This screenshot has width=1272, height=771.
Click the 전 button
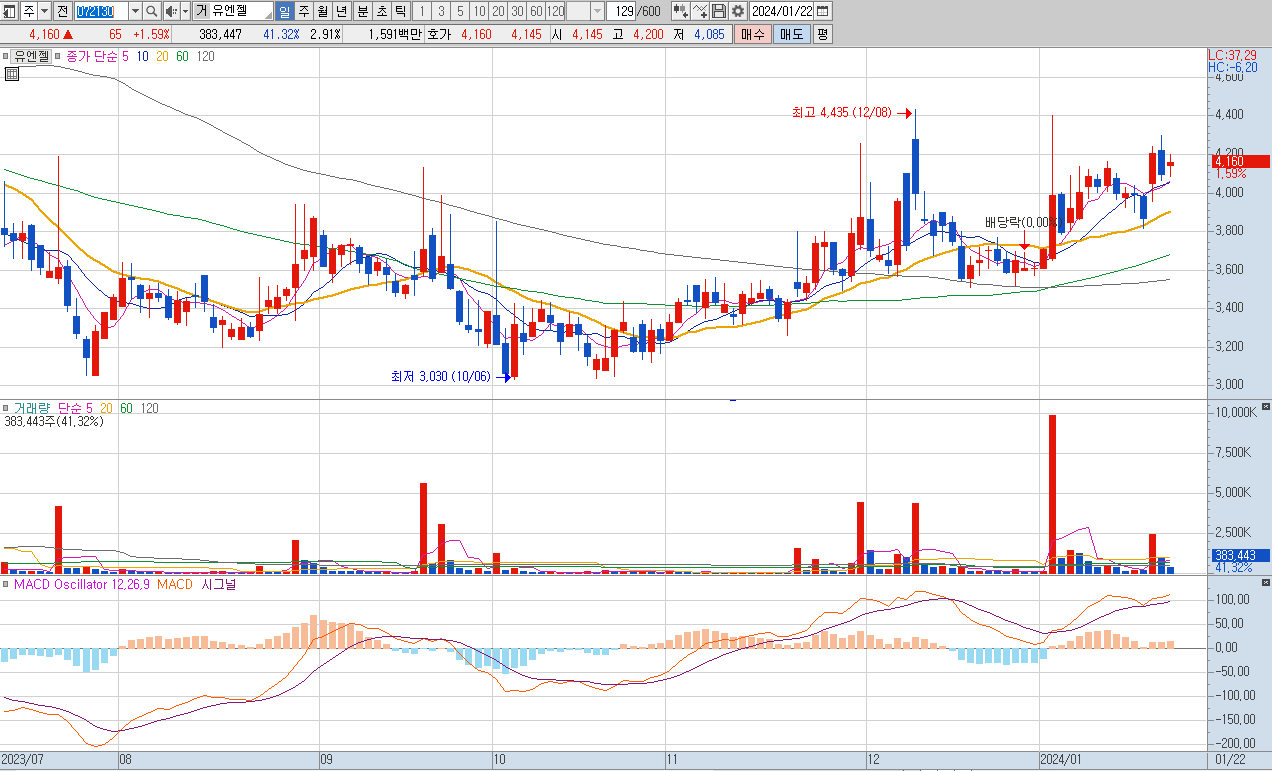pos(62,11)
